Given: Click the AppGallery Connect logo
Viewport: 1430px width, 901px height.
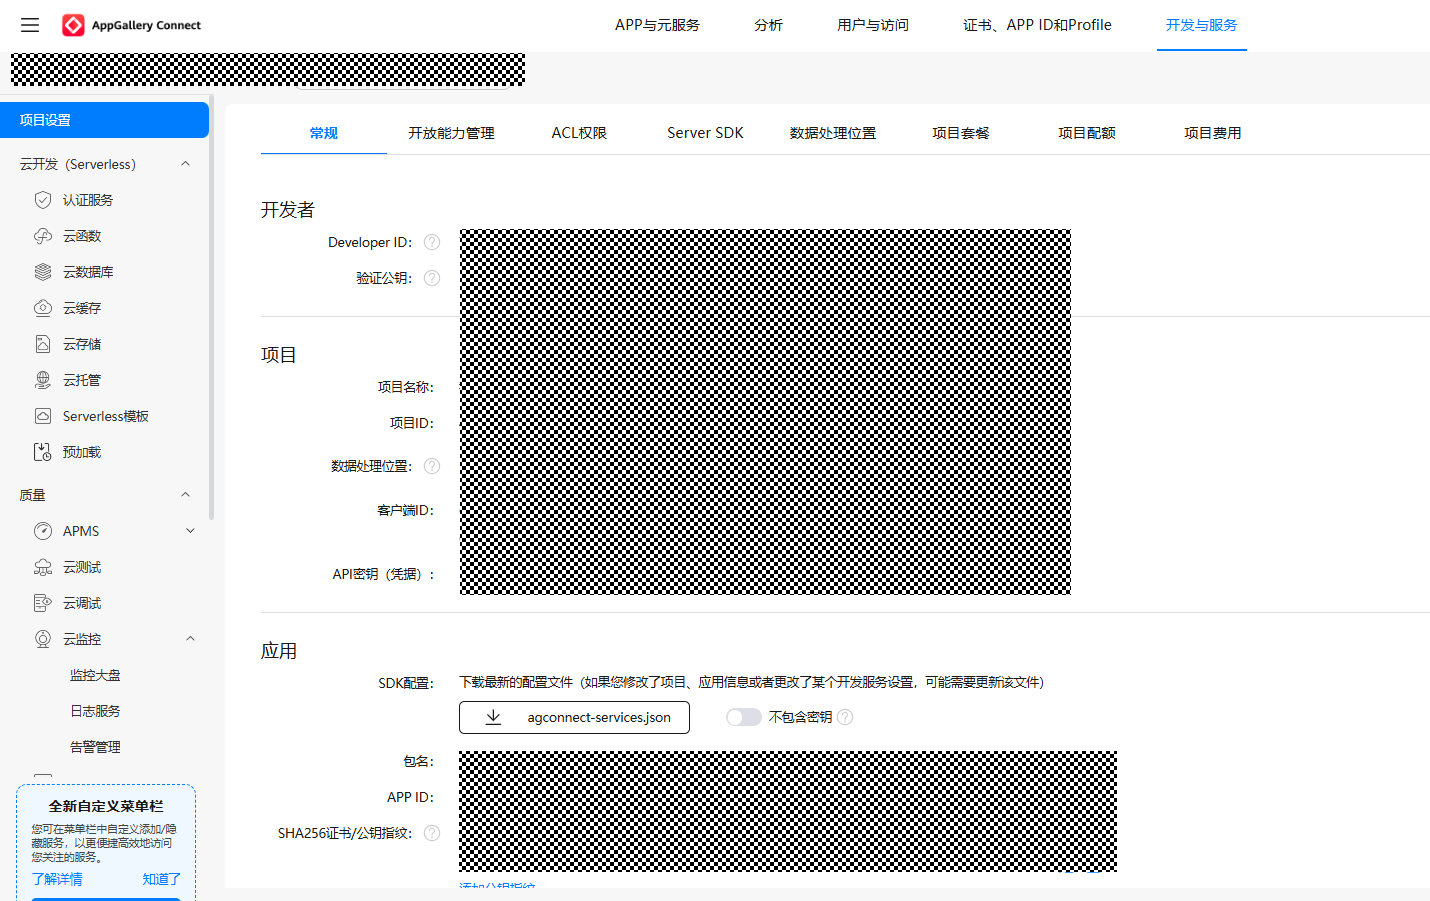Looking at the screenshot, I should click(x=74, y=25).
